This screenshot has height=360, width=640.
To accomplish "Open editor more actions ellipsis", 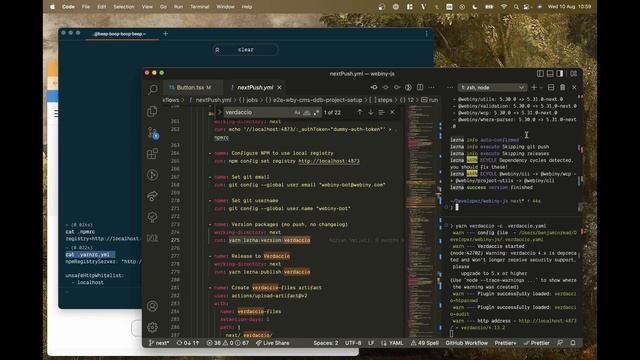I will [x=431, y=87].
